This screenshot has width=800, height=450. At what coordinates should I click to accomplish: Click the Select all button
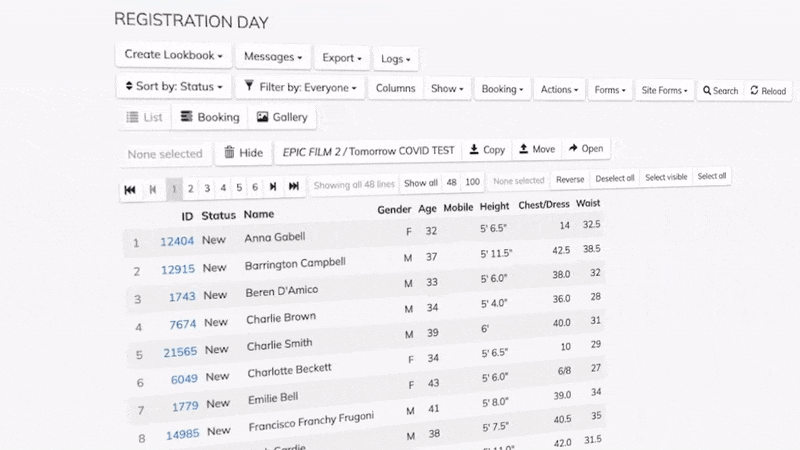712,177
